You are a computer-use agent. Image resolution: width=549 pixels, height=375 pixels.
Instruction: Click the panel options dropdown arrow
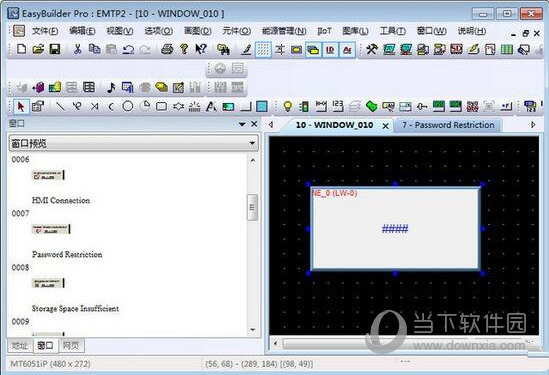click(x=242, y=124)
